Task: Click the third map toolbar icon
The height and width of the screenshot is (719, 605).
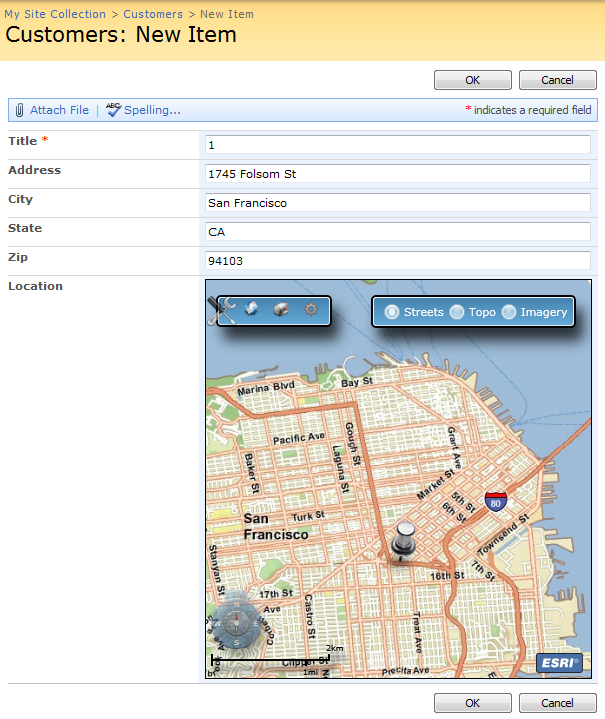Action: 281,310
